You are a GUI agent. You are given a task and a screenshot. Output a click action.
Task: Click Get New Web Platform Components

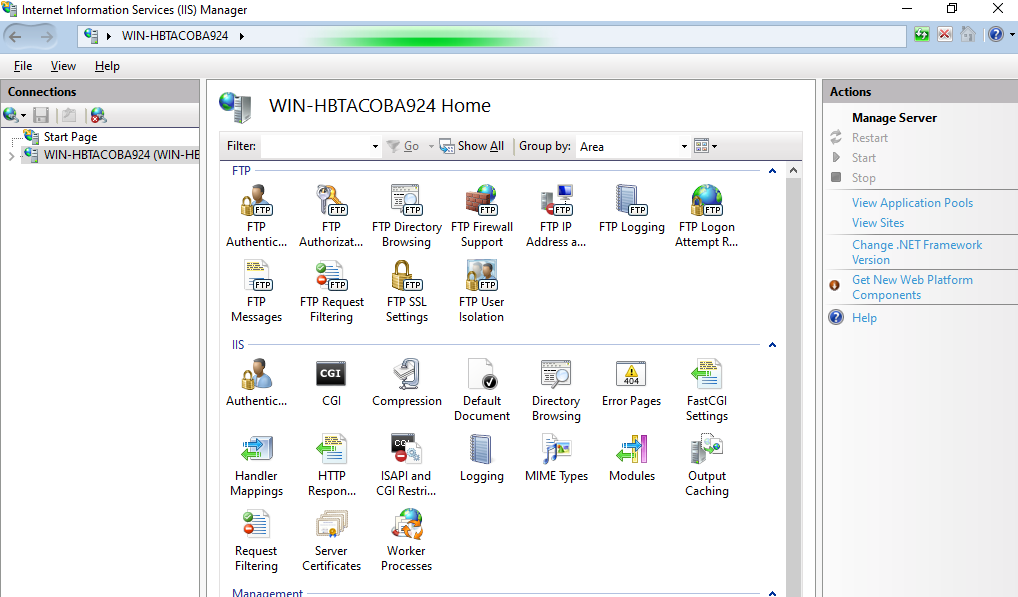[912, 287]
